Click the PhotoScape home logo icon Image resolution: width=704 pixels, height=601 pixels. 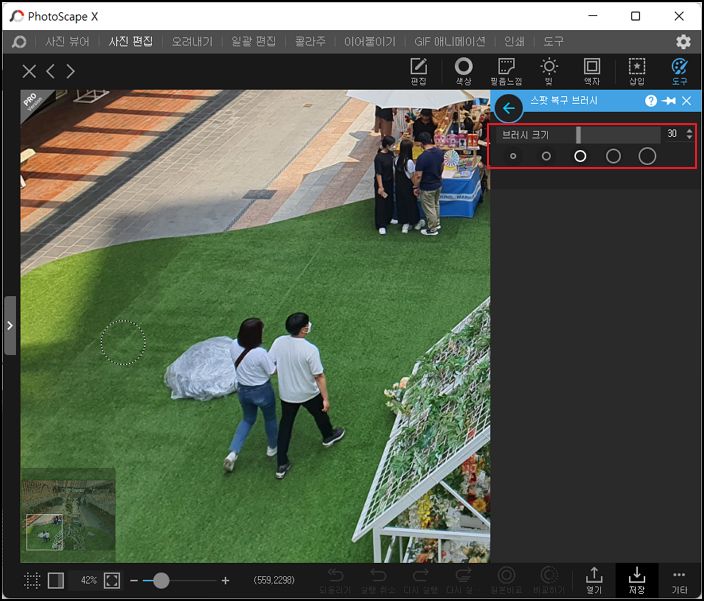click(x=19, y=42)
